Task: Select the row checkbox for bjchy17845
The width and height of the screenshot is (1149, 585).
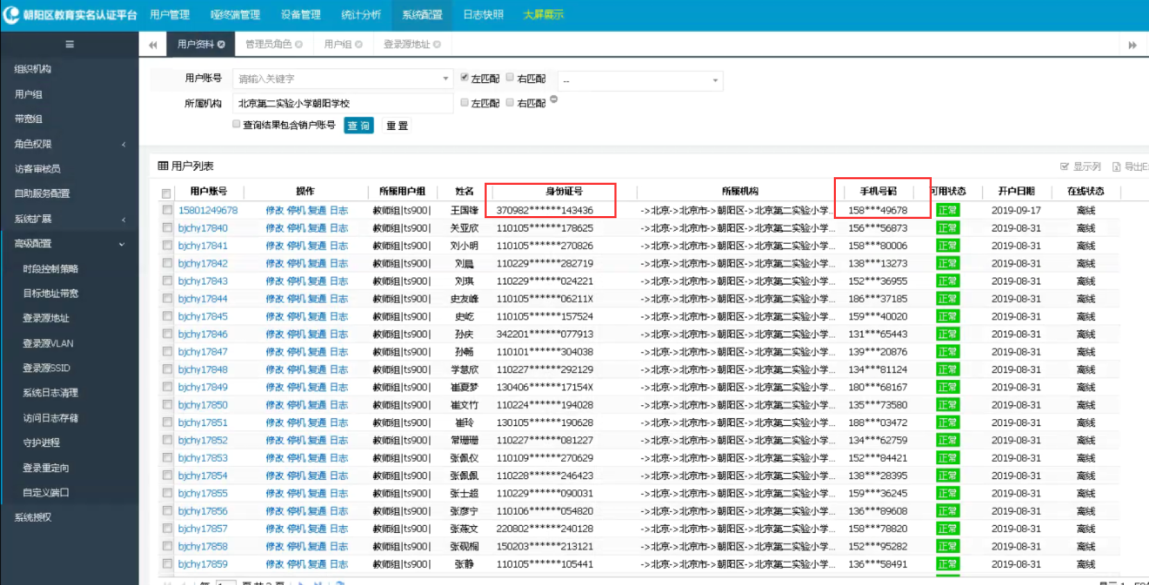Action: tap(168, 317)
